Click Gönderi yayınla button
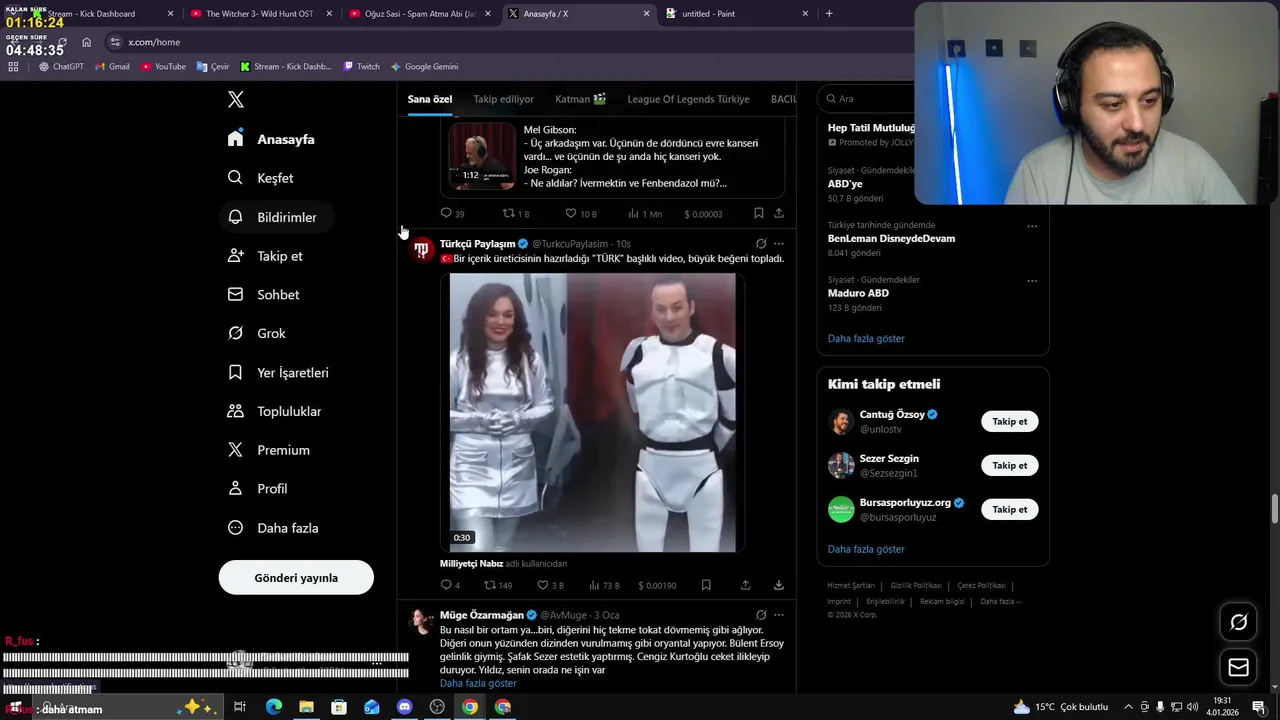 point(296,578)
